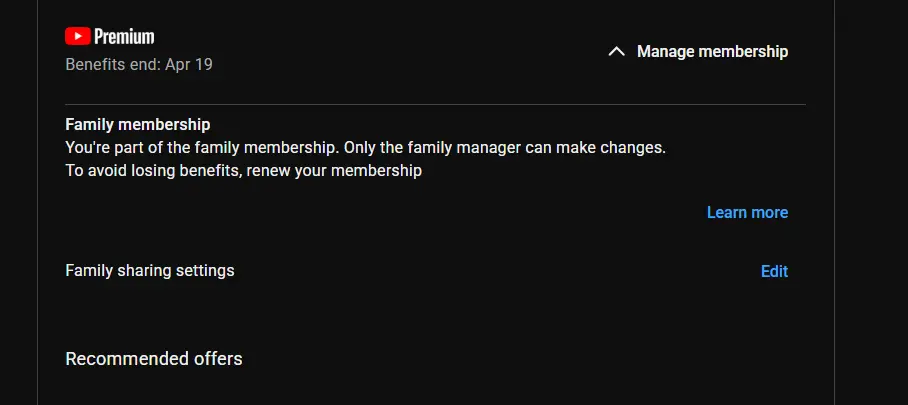This screenshot has width=908, height=405.
Task: Open the Learn more link
Action: coord(747,213)
